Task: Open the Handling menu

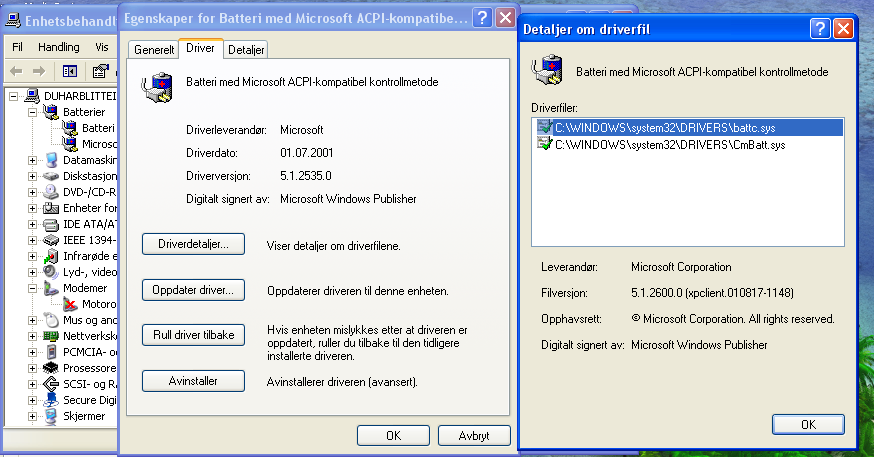Action: (59, 47)
